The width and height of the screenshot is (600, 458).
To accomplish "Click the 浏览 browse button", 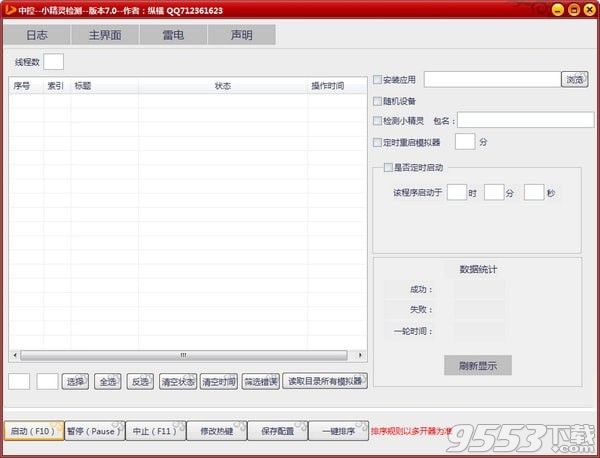I will (x=574, y=80).
